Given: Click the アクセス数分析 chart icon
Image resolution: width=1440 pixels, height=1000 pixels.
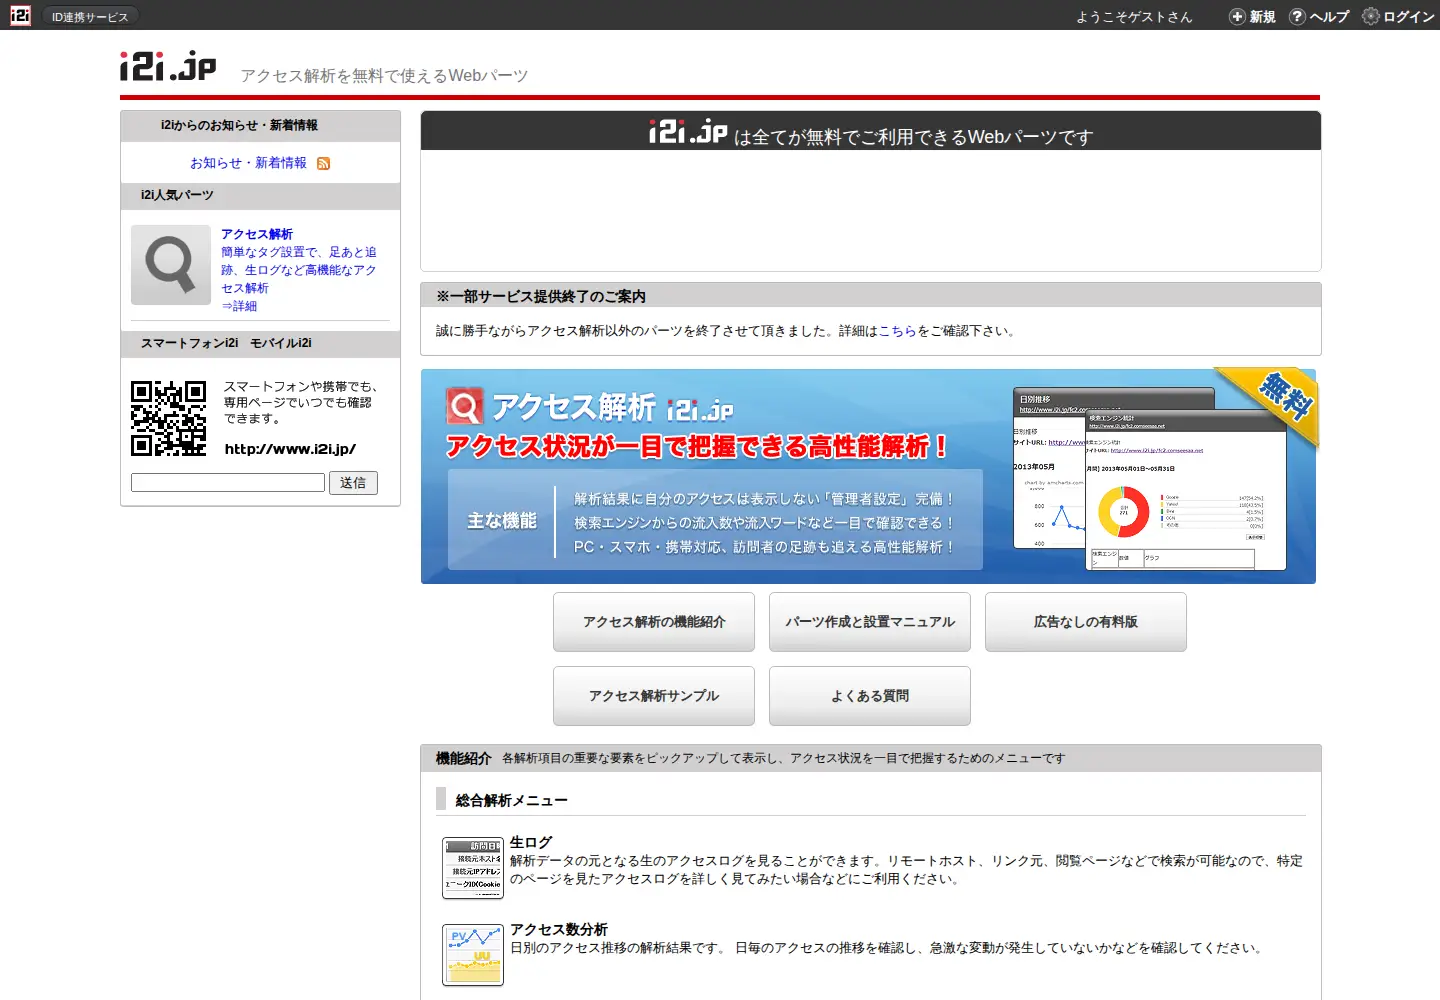Looking at the screenshot, I should point(473,955).
